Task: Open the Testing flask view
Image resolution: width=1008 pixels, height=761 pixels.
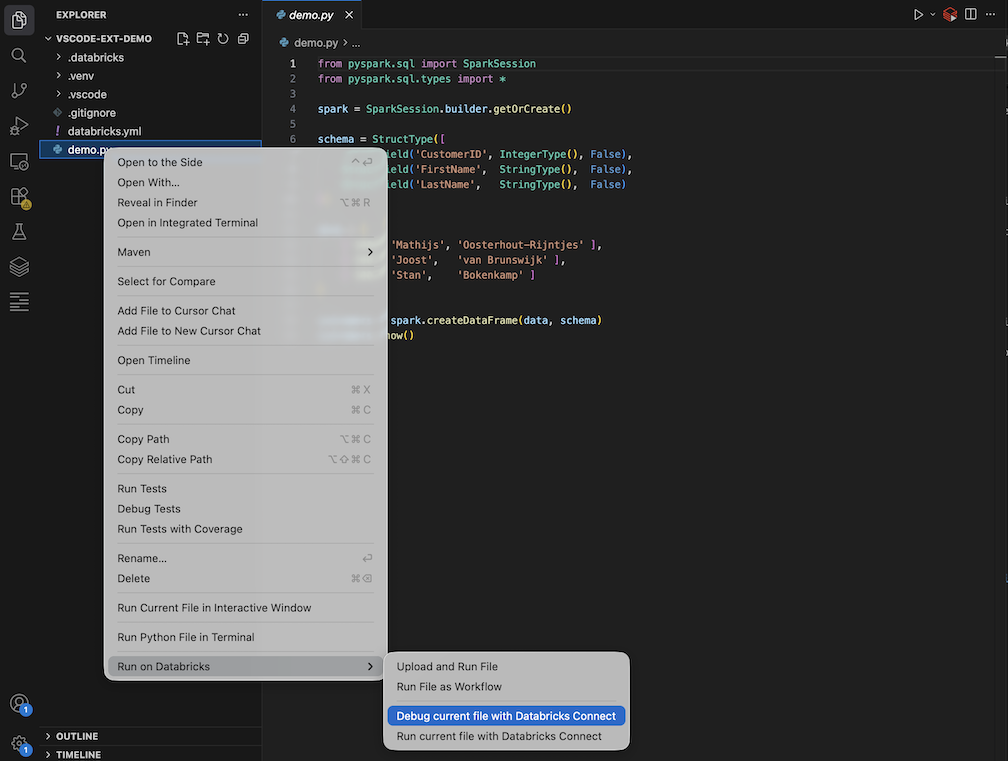Action: pos(19,231)
